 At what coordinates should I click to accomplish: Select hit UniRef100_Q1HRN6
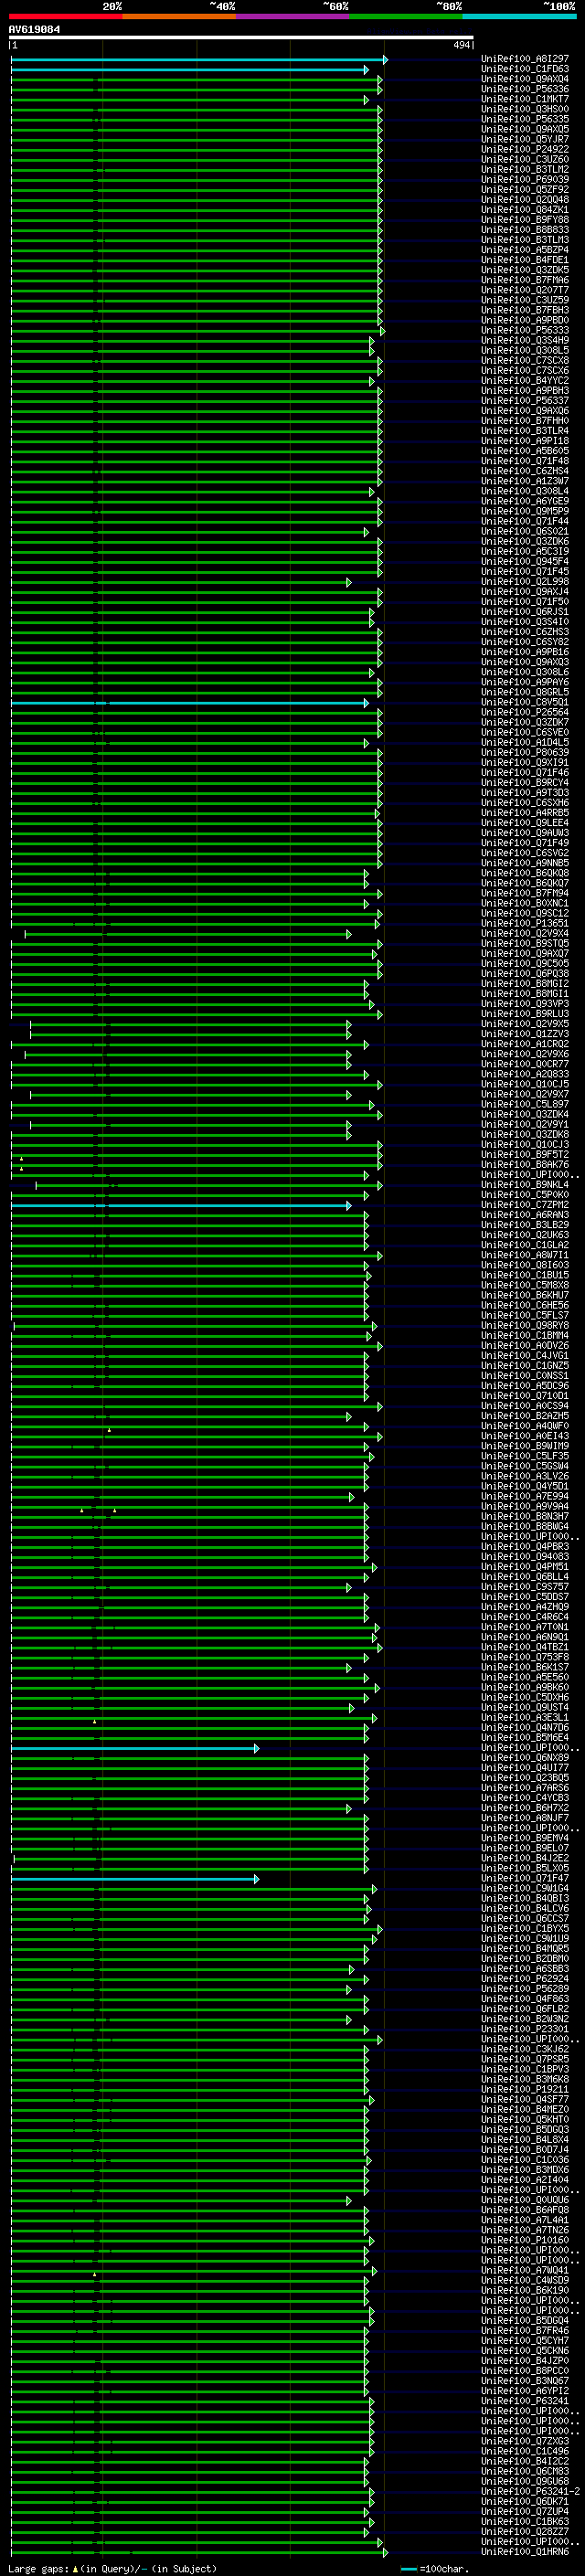pyautogui.click(x=525, y=2551)
